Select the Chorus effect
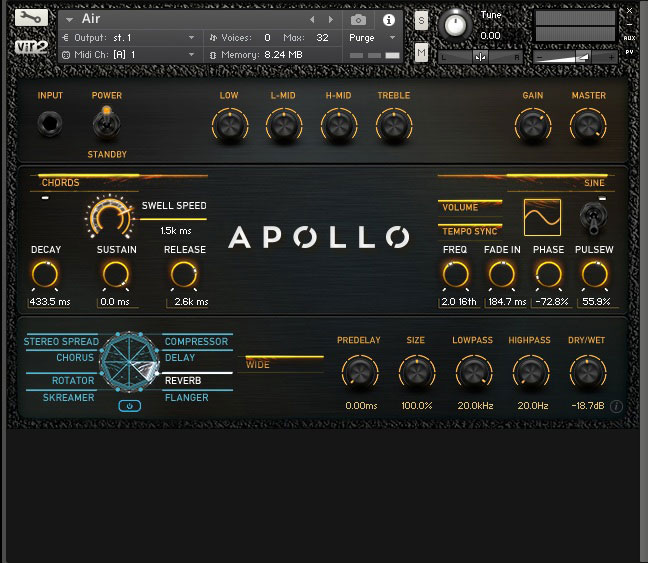 tap(75, 358)
